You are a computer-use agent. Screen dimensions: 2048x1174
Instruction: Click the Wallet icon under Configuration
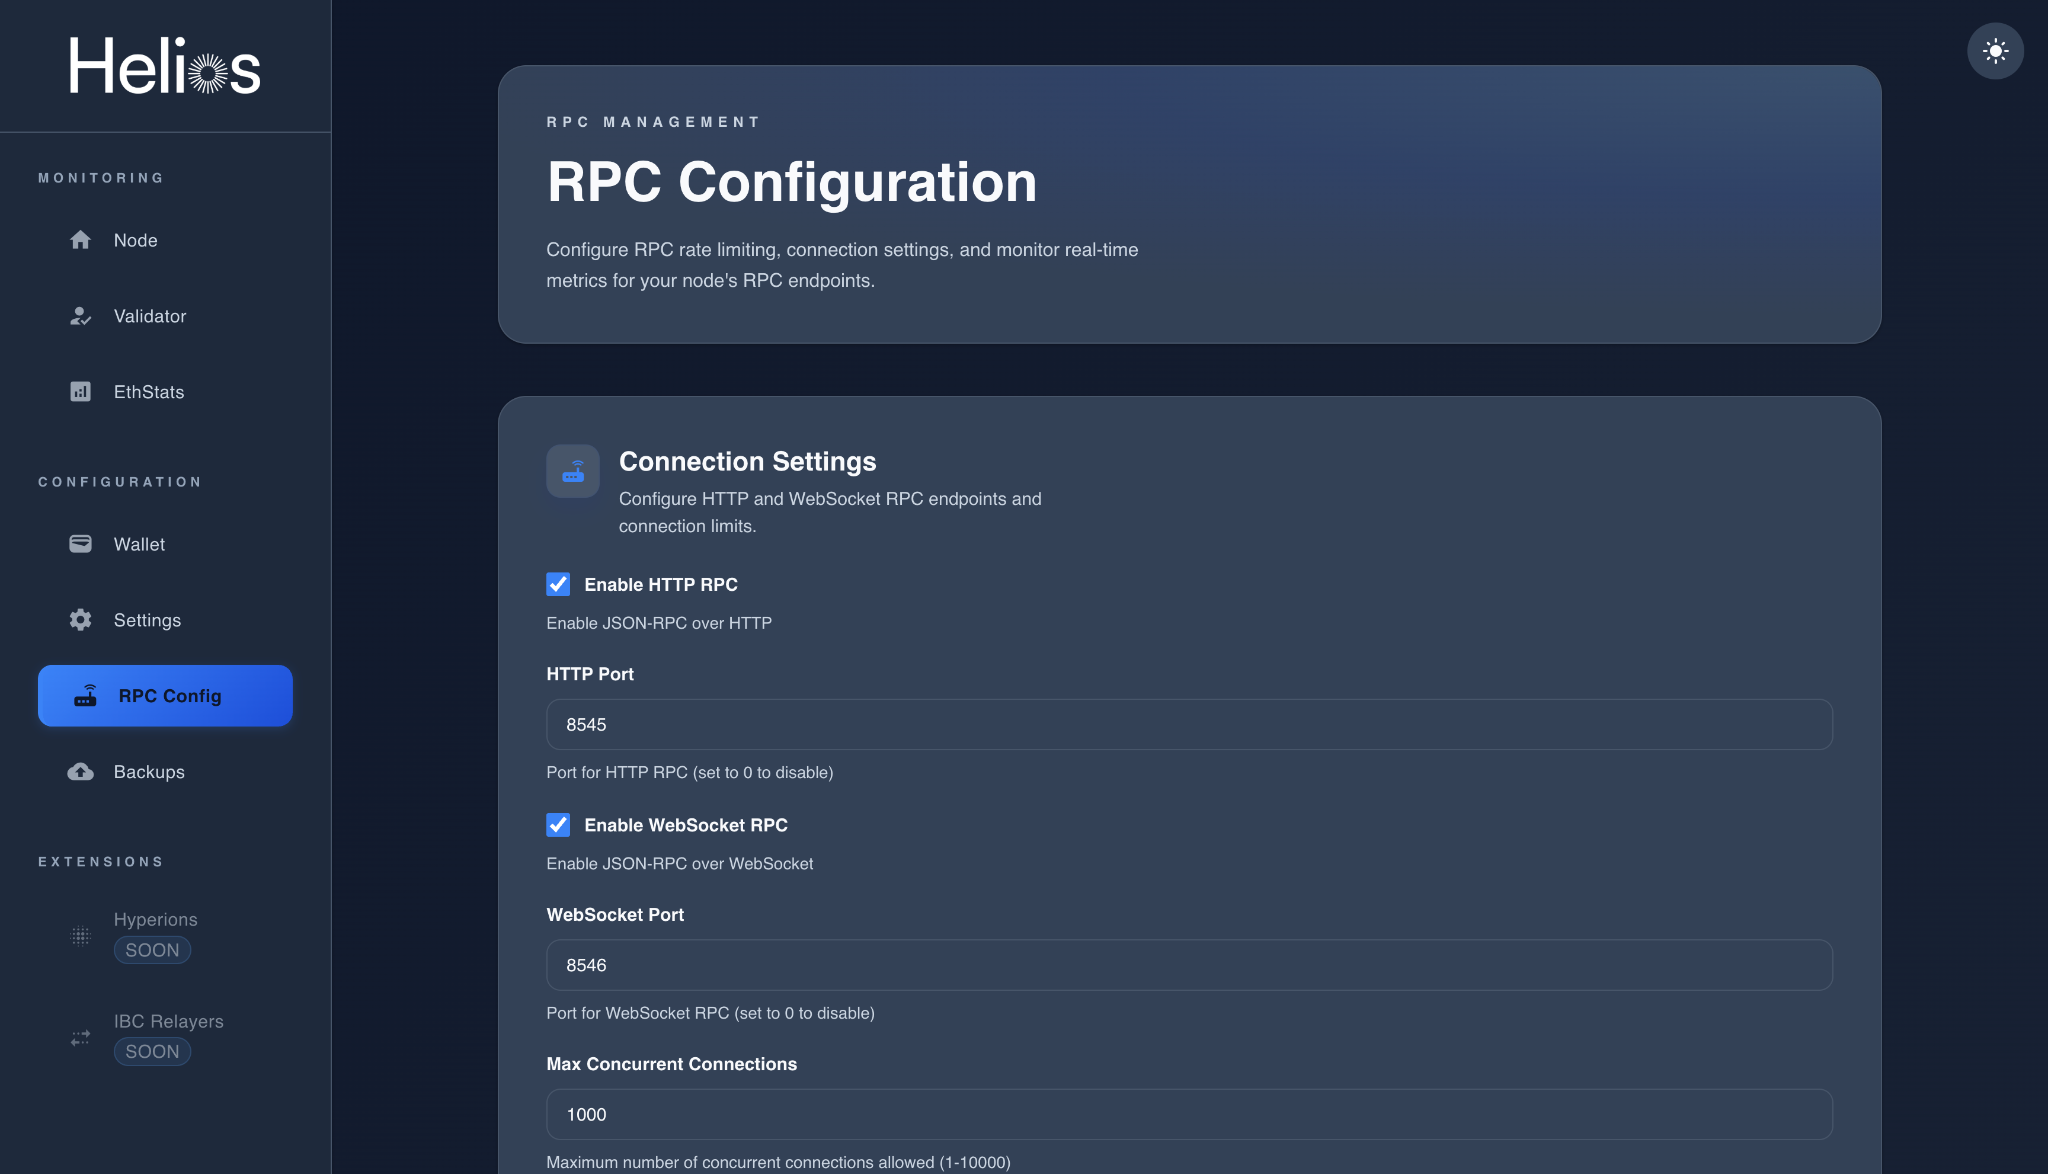pyautogui.click(x=80, y=544)
